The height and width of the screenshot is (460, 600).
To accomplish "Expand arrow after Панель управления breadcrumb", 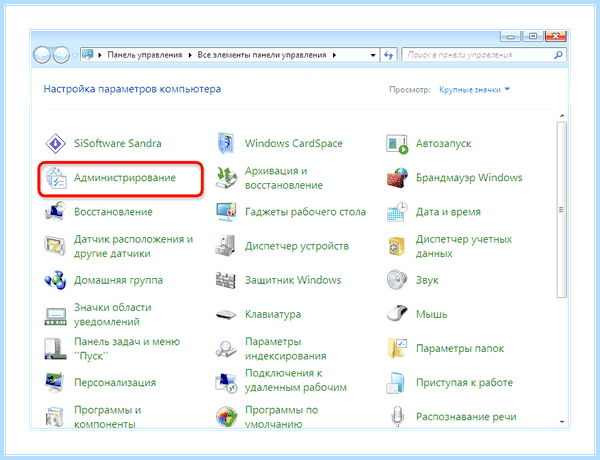I will (x=190, y=55).
